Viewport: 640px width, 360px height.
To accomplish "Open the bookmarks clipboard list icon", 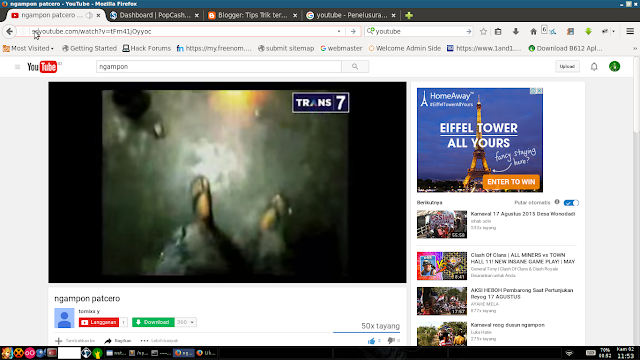I will pos(498,31).
